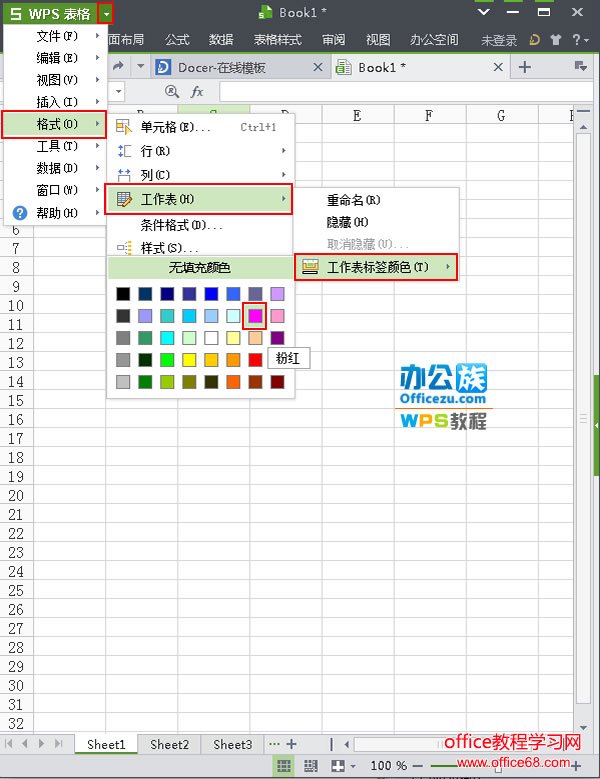This screenshot has width=600, height=779.
Task: Click the redo arrow icon
Action: (x=118, y=66)
